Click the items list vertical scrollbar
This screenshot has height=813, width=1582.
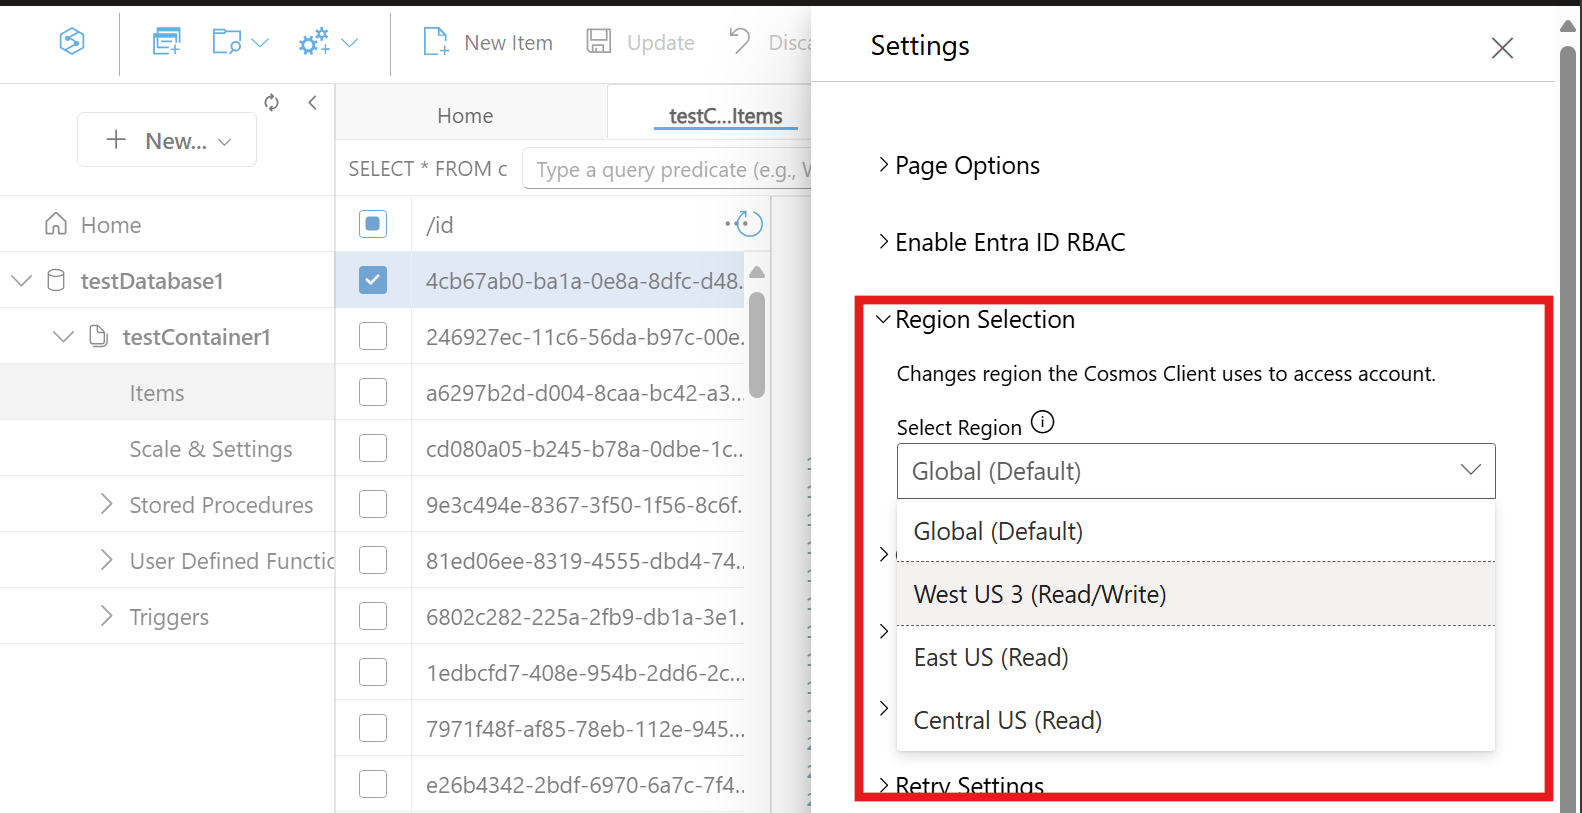tap(757, 344)
